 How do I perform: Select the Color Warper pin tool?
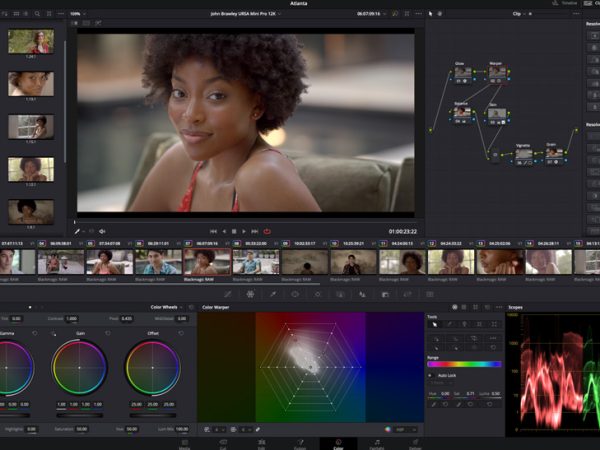pos(465,324)
